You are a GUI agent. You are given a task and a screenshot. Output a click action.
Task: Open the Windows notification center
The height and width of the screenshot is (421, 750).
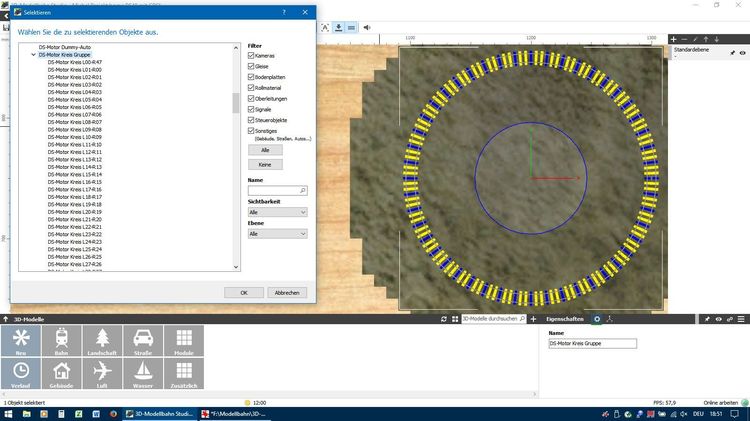pyautogui.click(x=735, y=414)
